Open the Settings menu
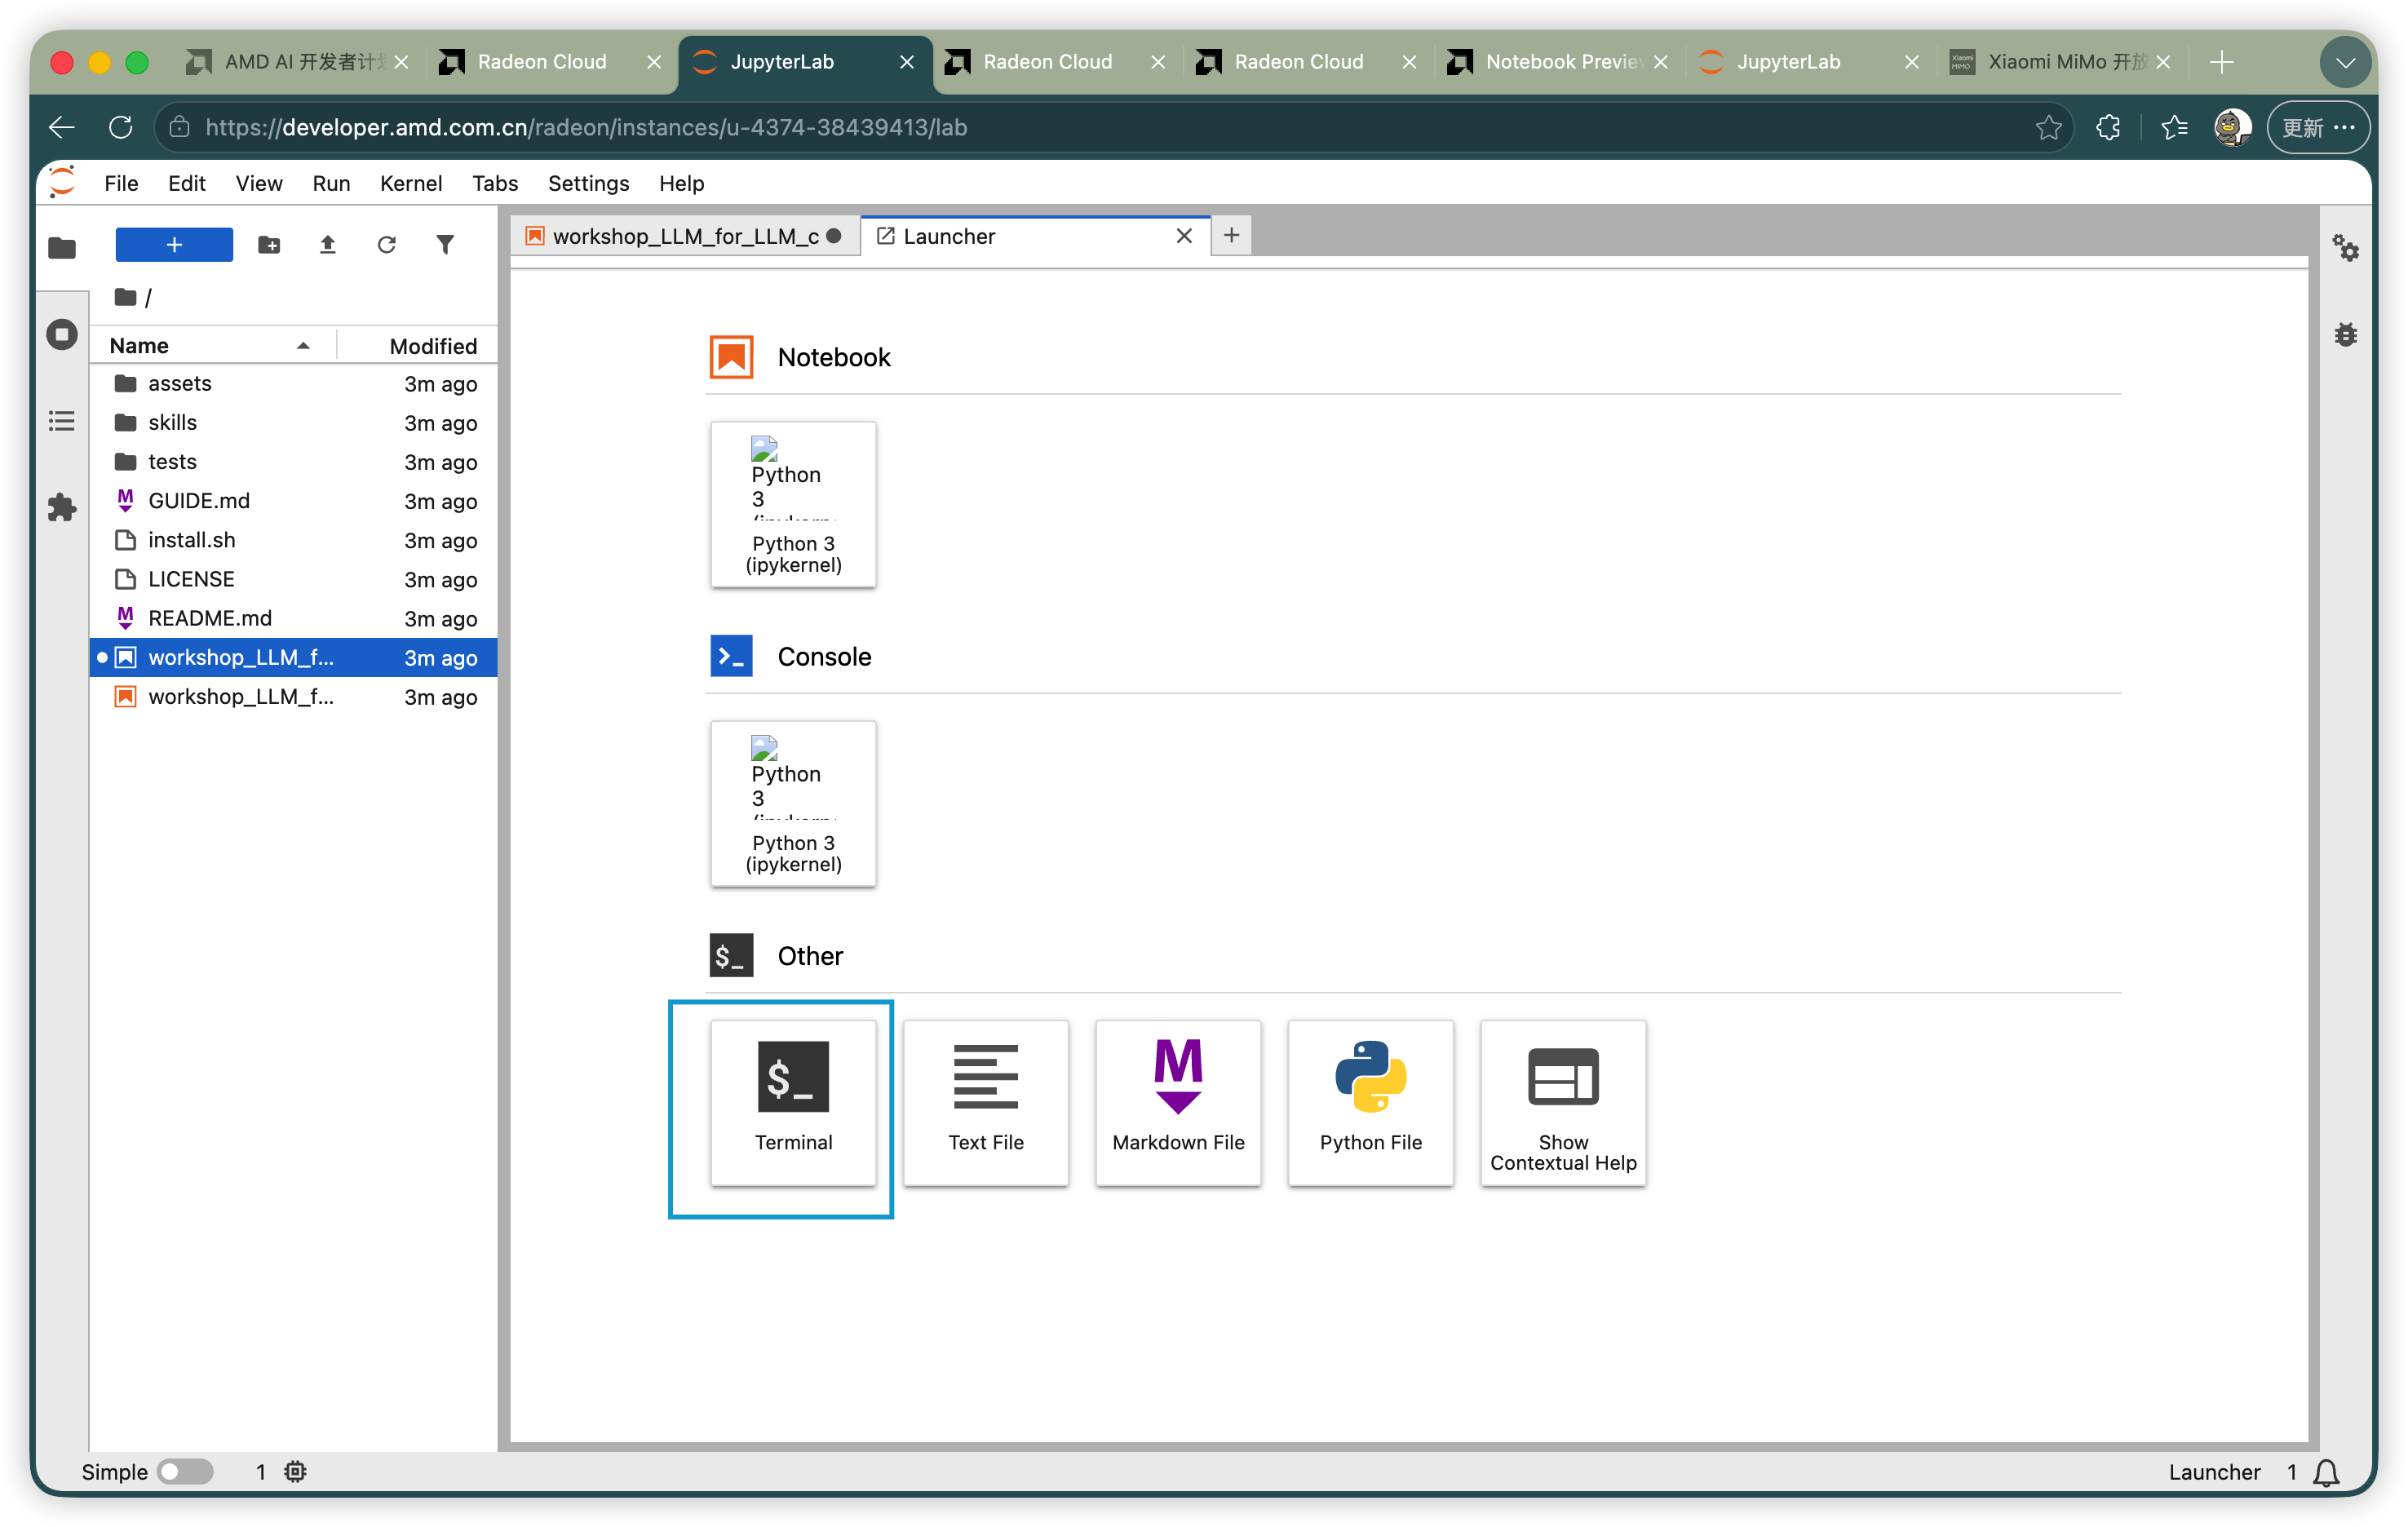The image size is (2408, 1527). coord(588,183)
